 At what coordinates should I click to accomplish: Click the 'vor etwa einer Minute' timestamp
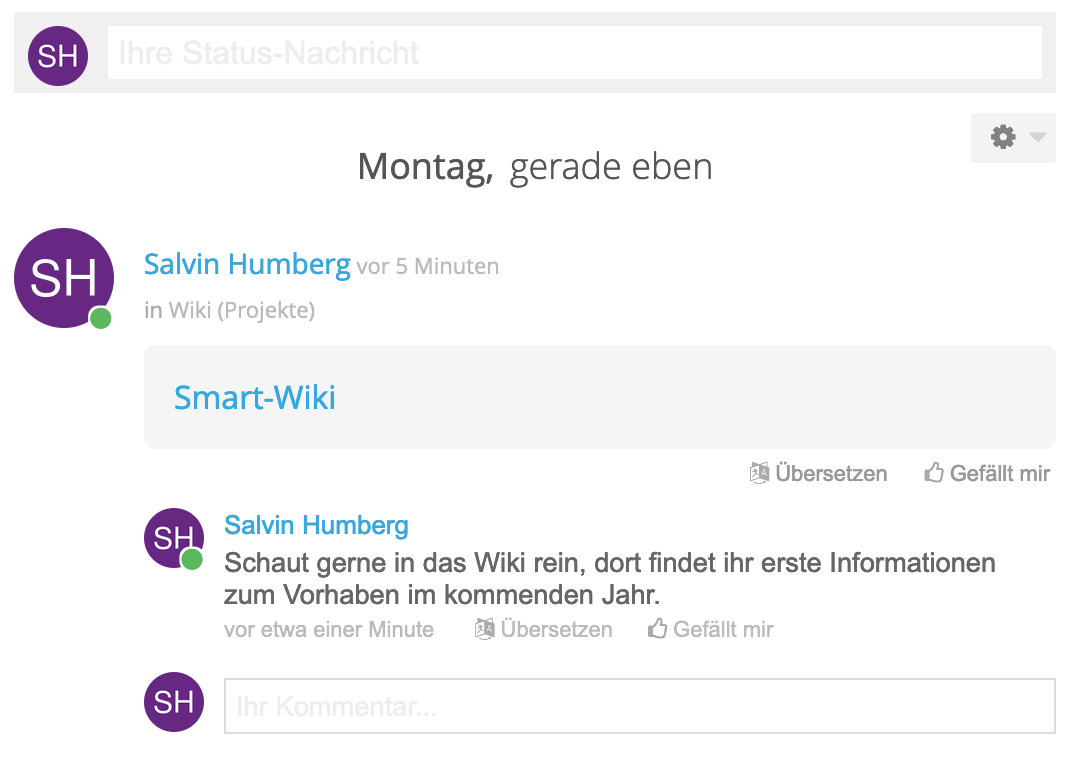click(x=329, y=629)
